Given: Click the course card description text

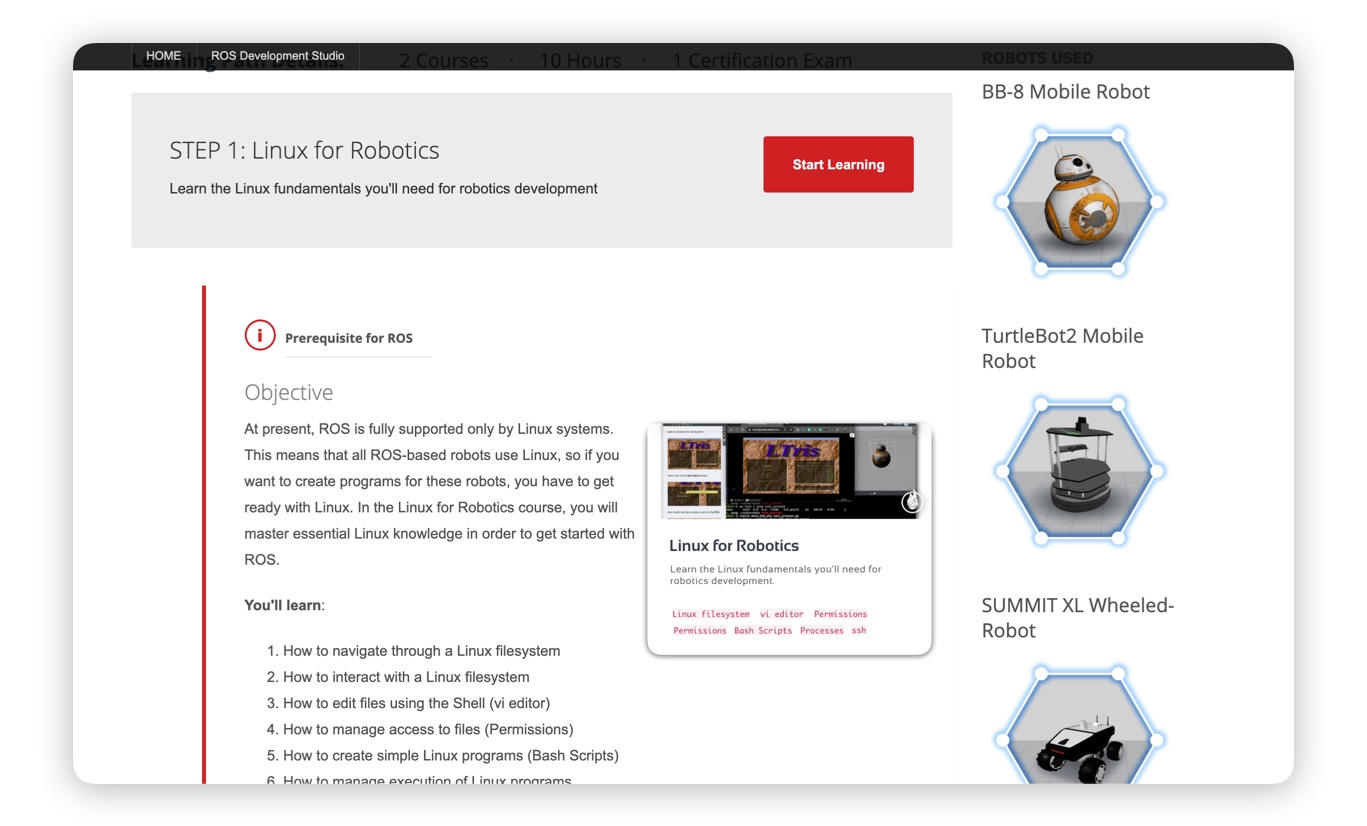Looking at the screenshot, I should pos(775,574).
